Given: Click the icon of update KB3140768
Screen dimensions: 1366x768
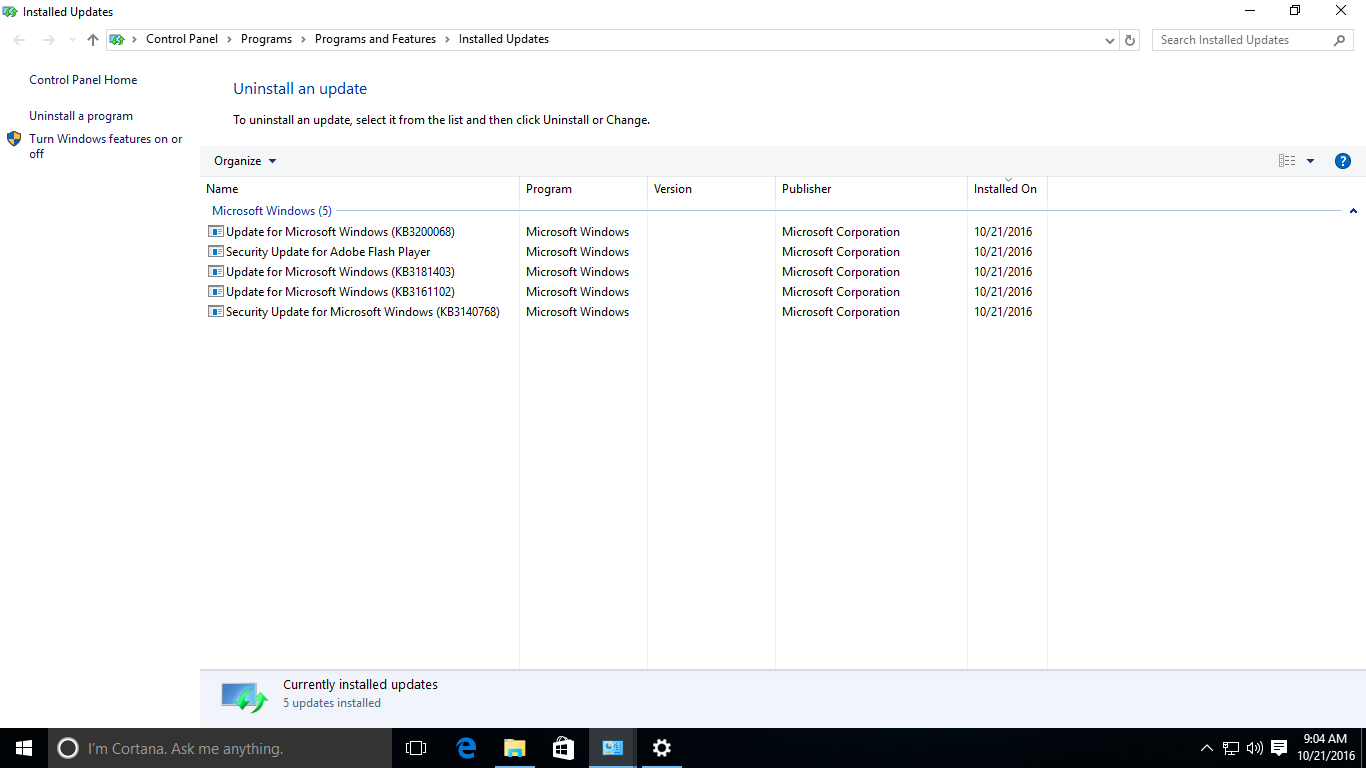Looking at the screenshot, I should [x=215, y=311].
